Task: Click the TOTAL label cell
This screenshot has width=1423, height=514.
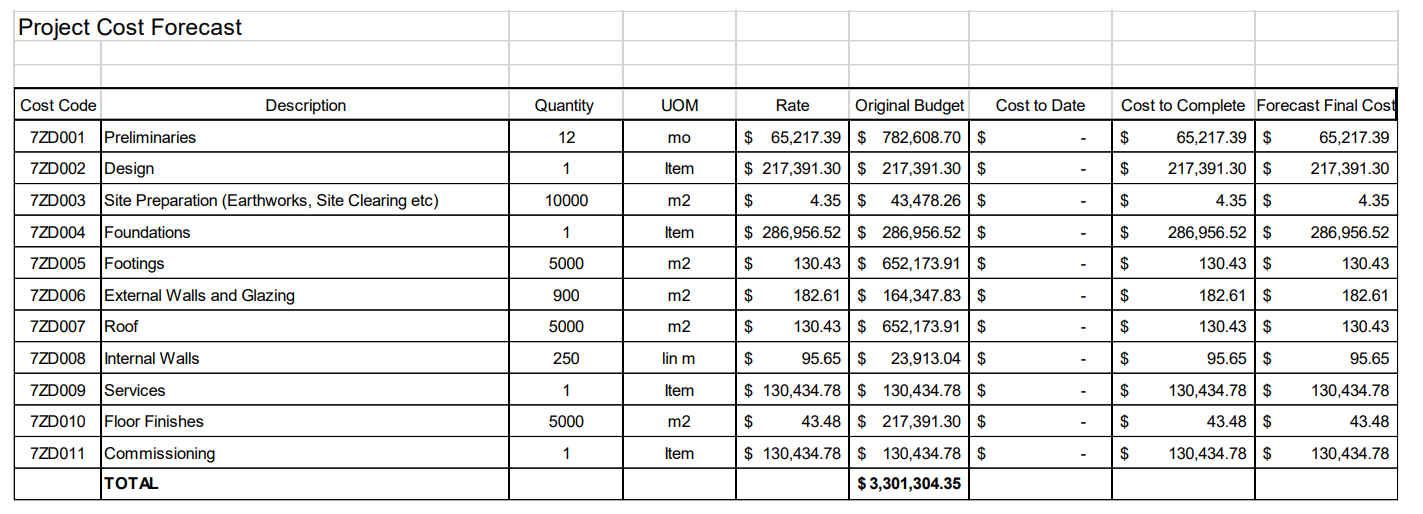Action: [305, 484]
